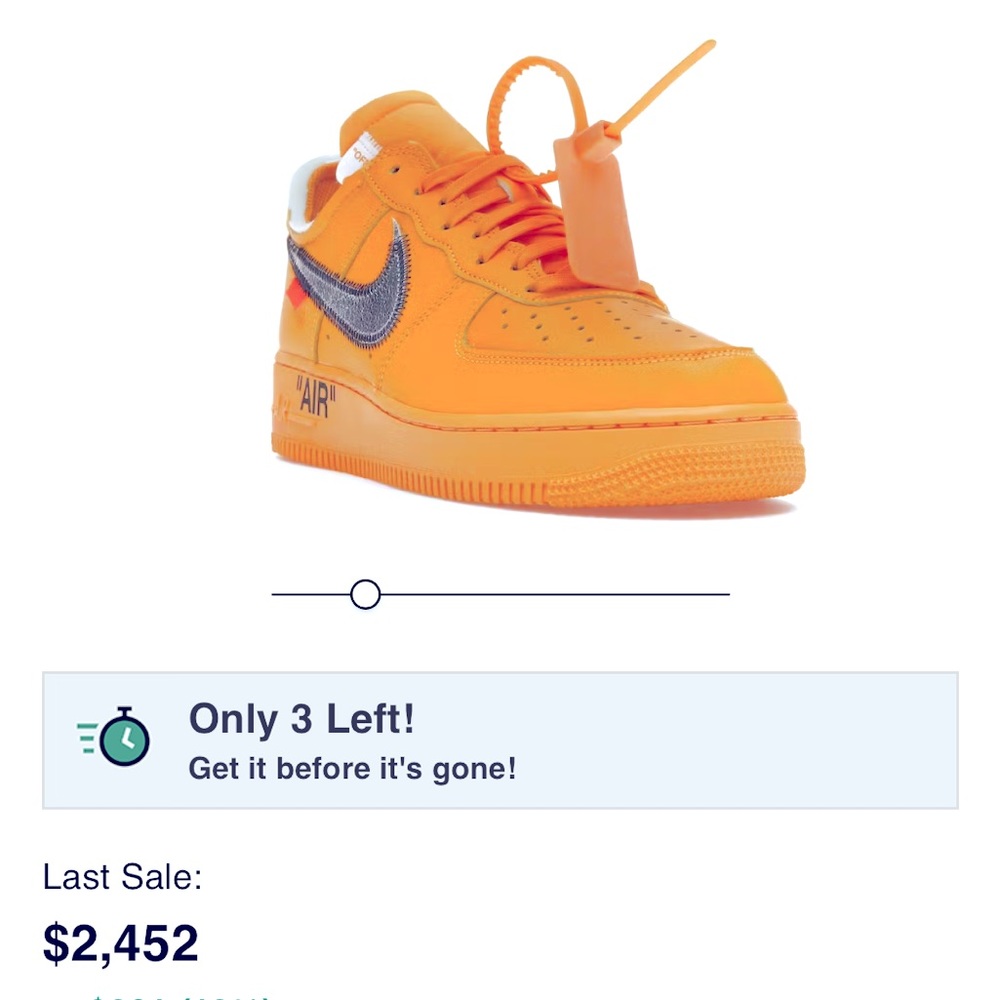
Task: Select the carousel navigation dot
Action: pyautogui.click(x=364, y=593)
